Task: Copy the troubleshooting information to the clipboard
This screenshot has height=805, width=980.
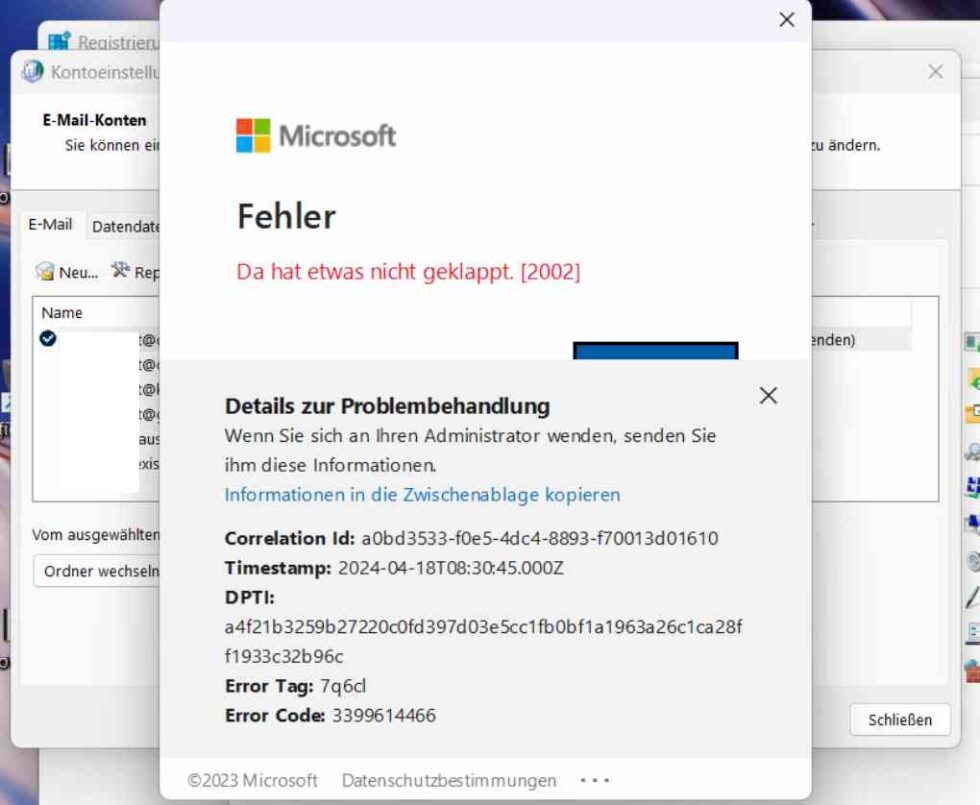Action: click(422, 494)
